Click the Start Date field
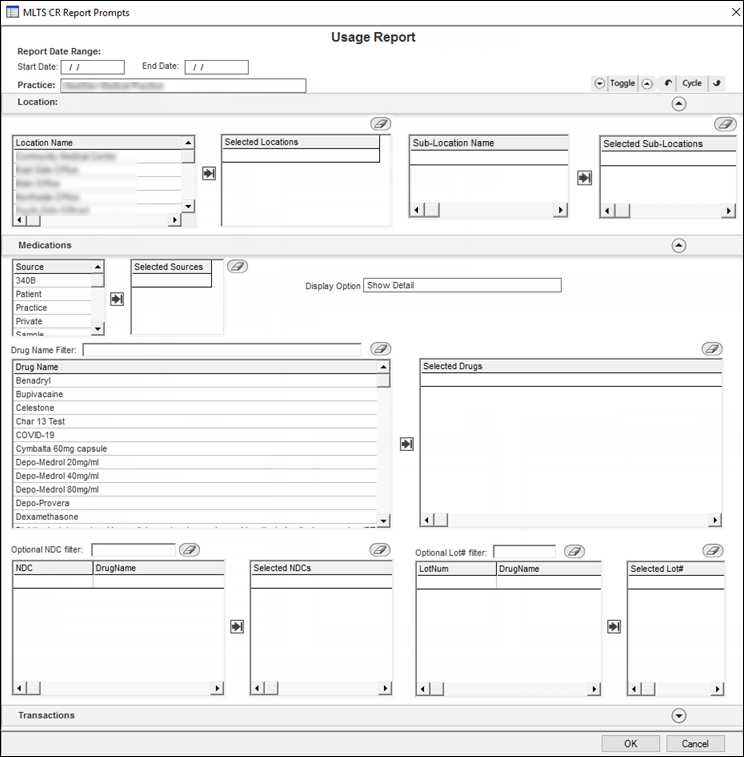 (93, 67)
